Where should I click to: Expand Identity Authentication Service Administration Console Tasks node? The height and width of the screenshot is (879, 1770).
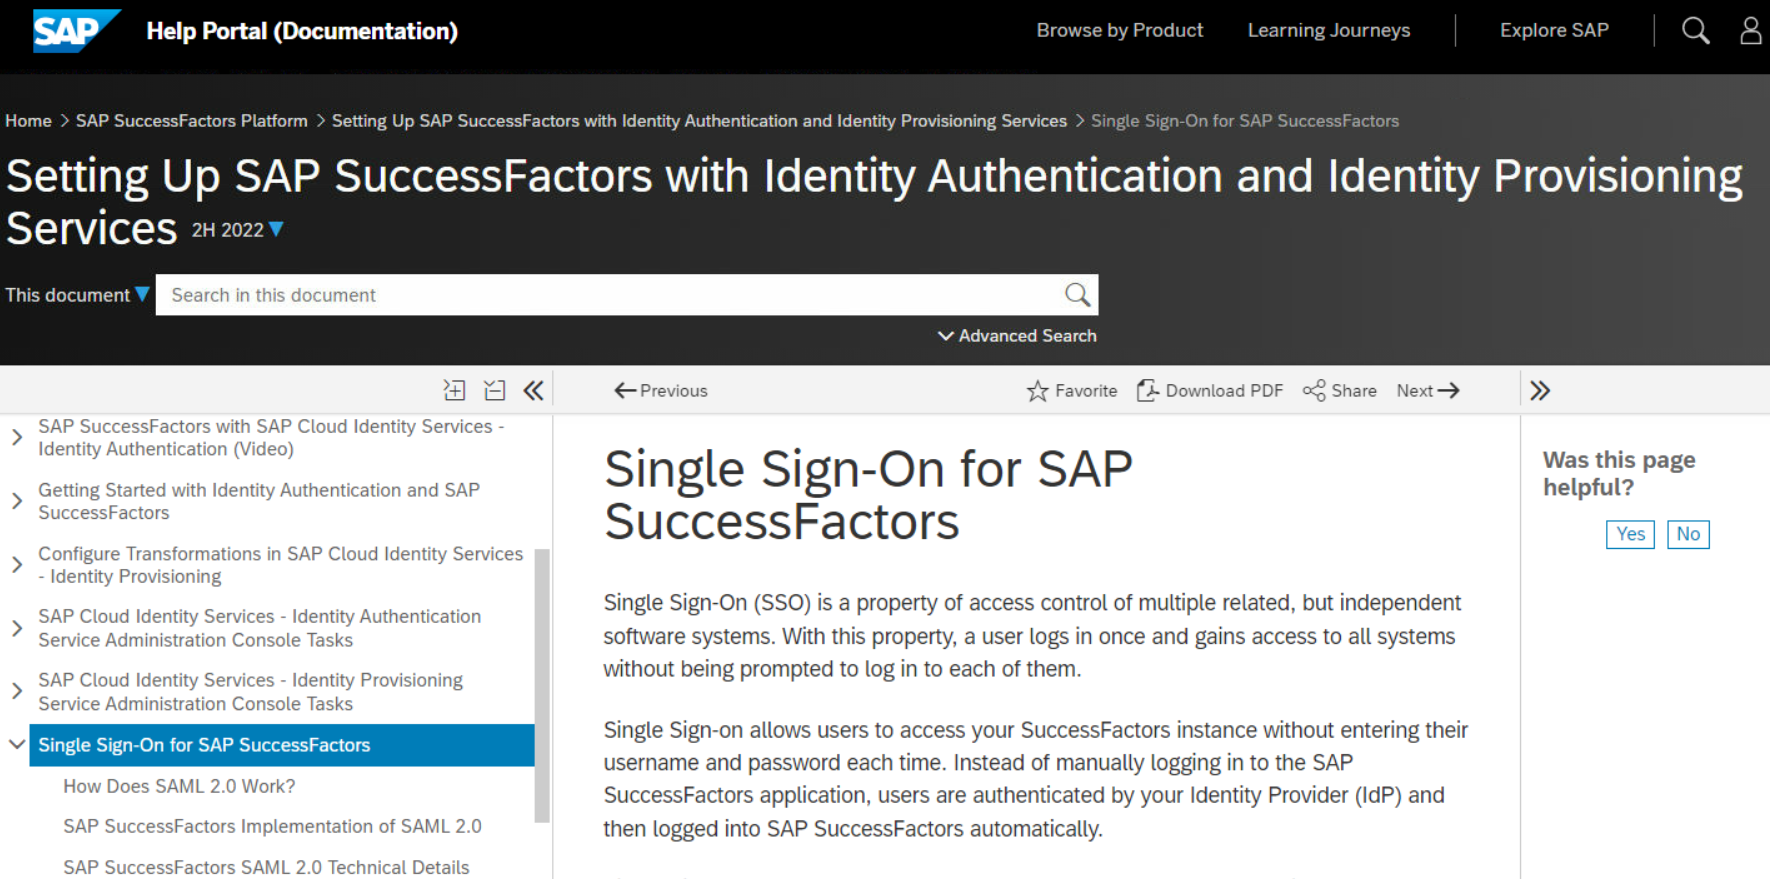coord(17,628)
